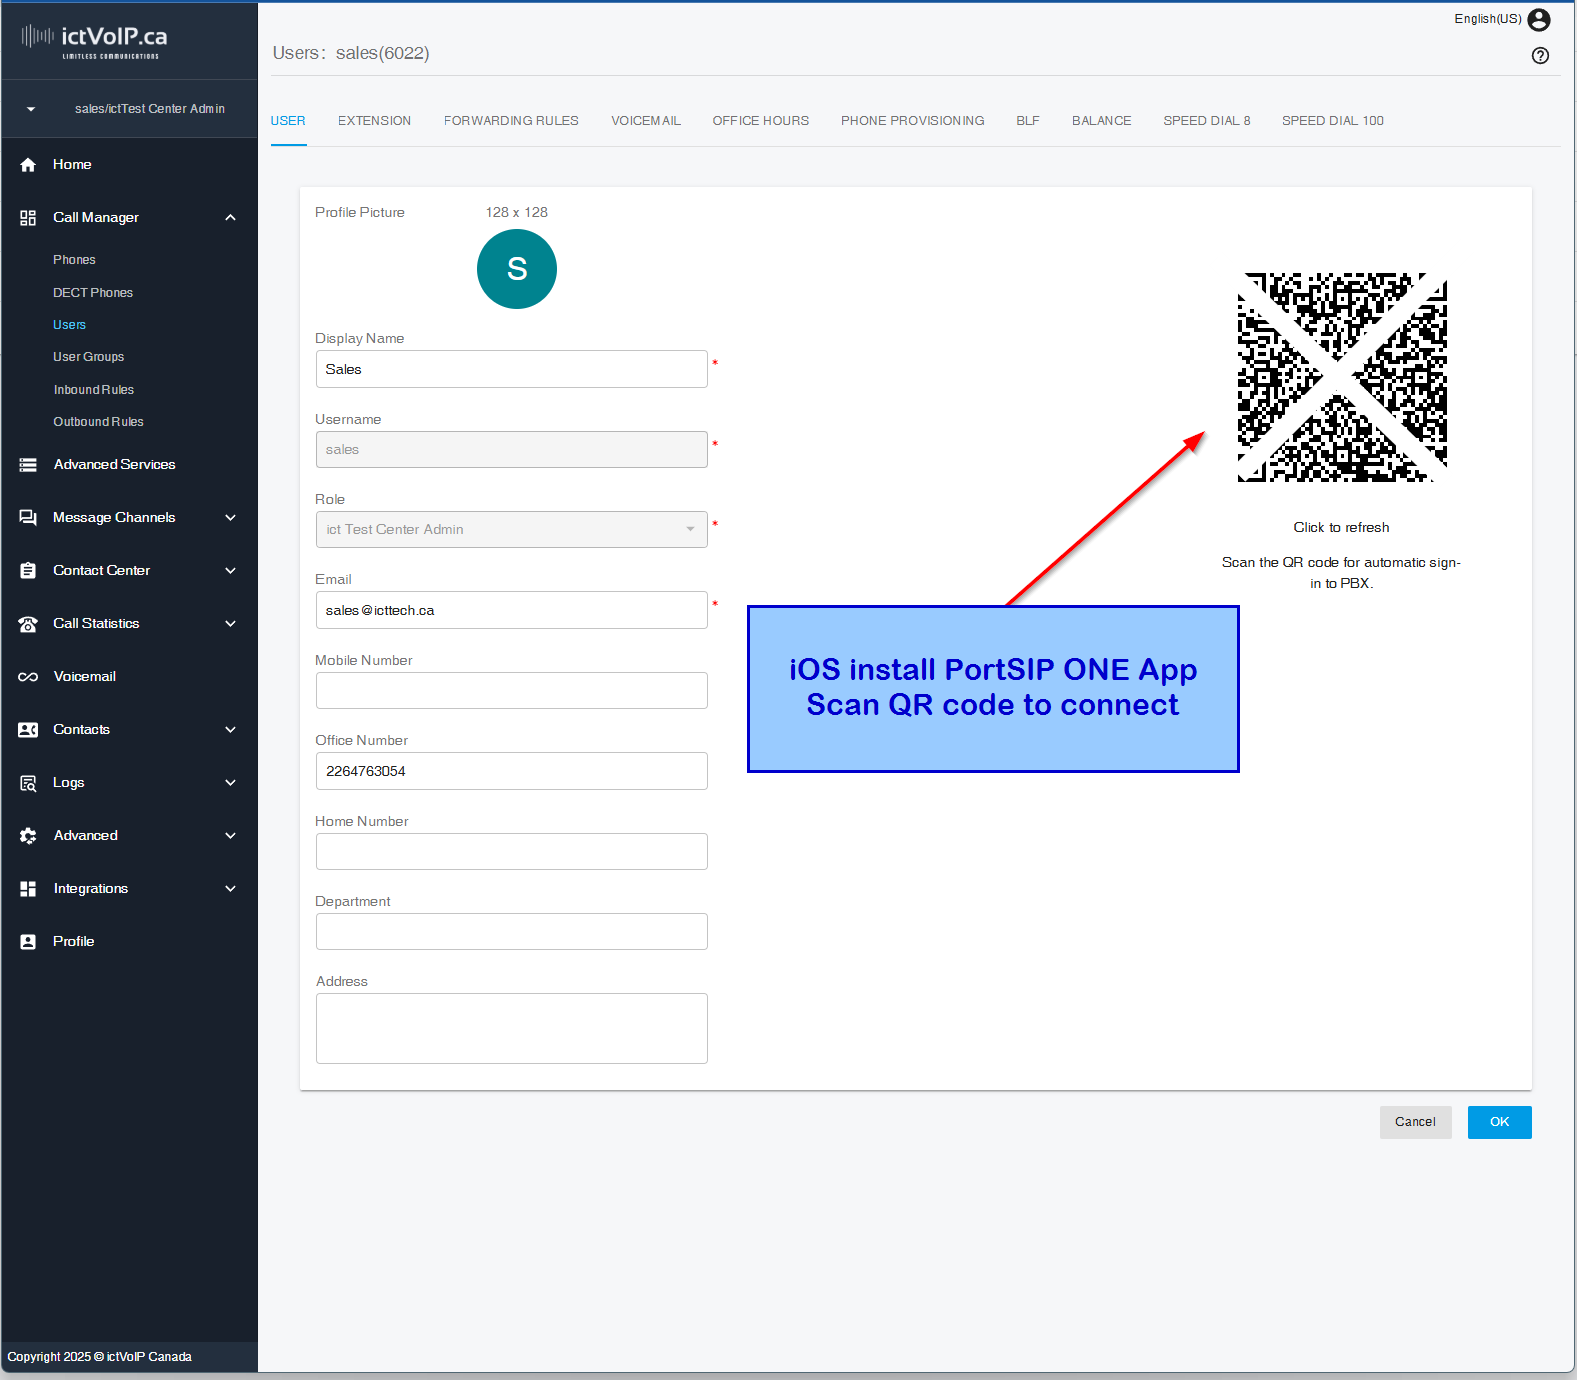Expand the Message Channels chevron
Screen dimensions: 1577x1380
(x=231, y=518)
